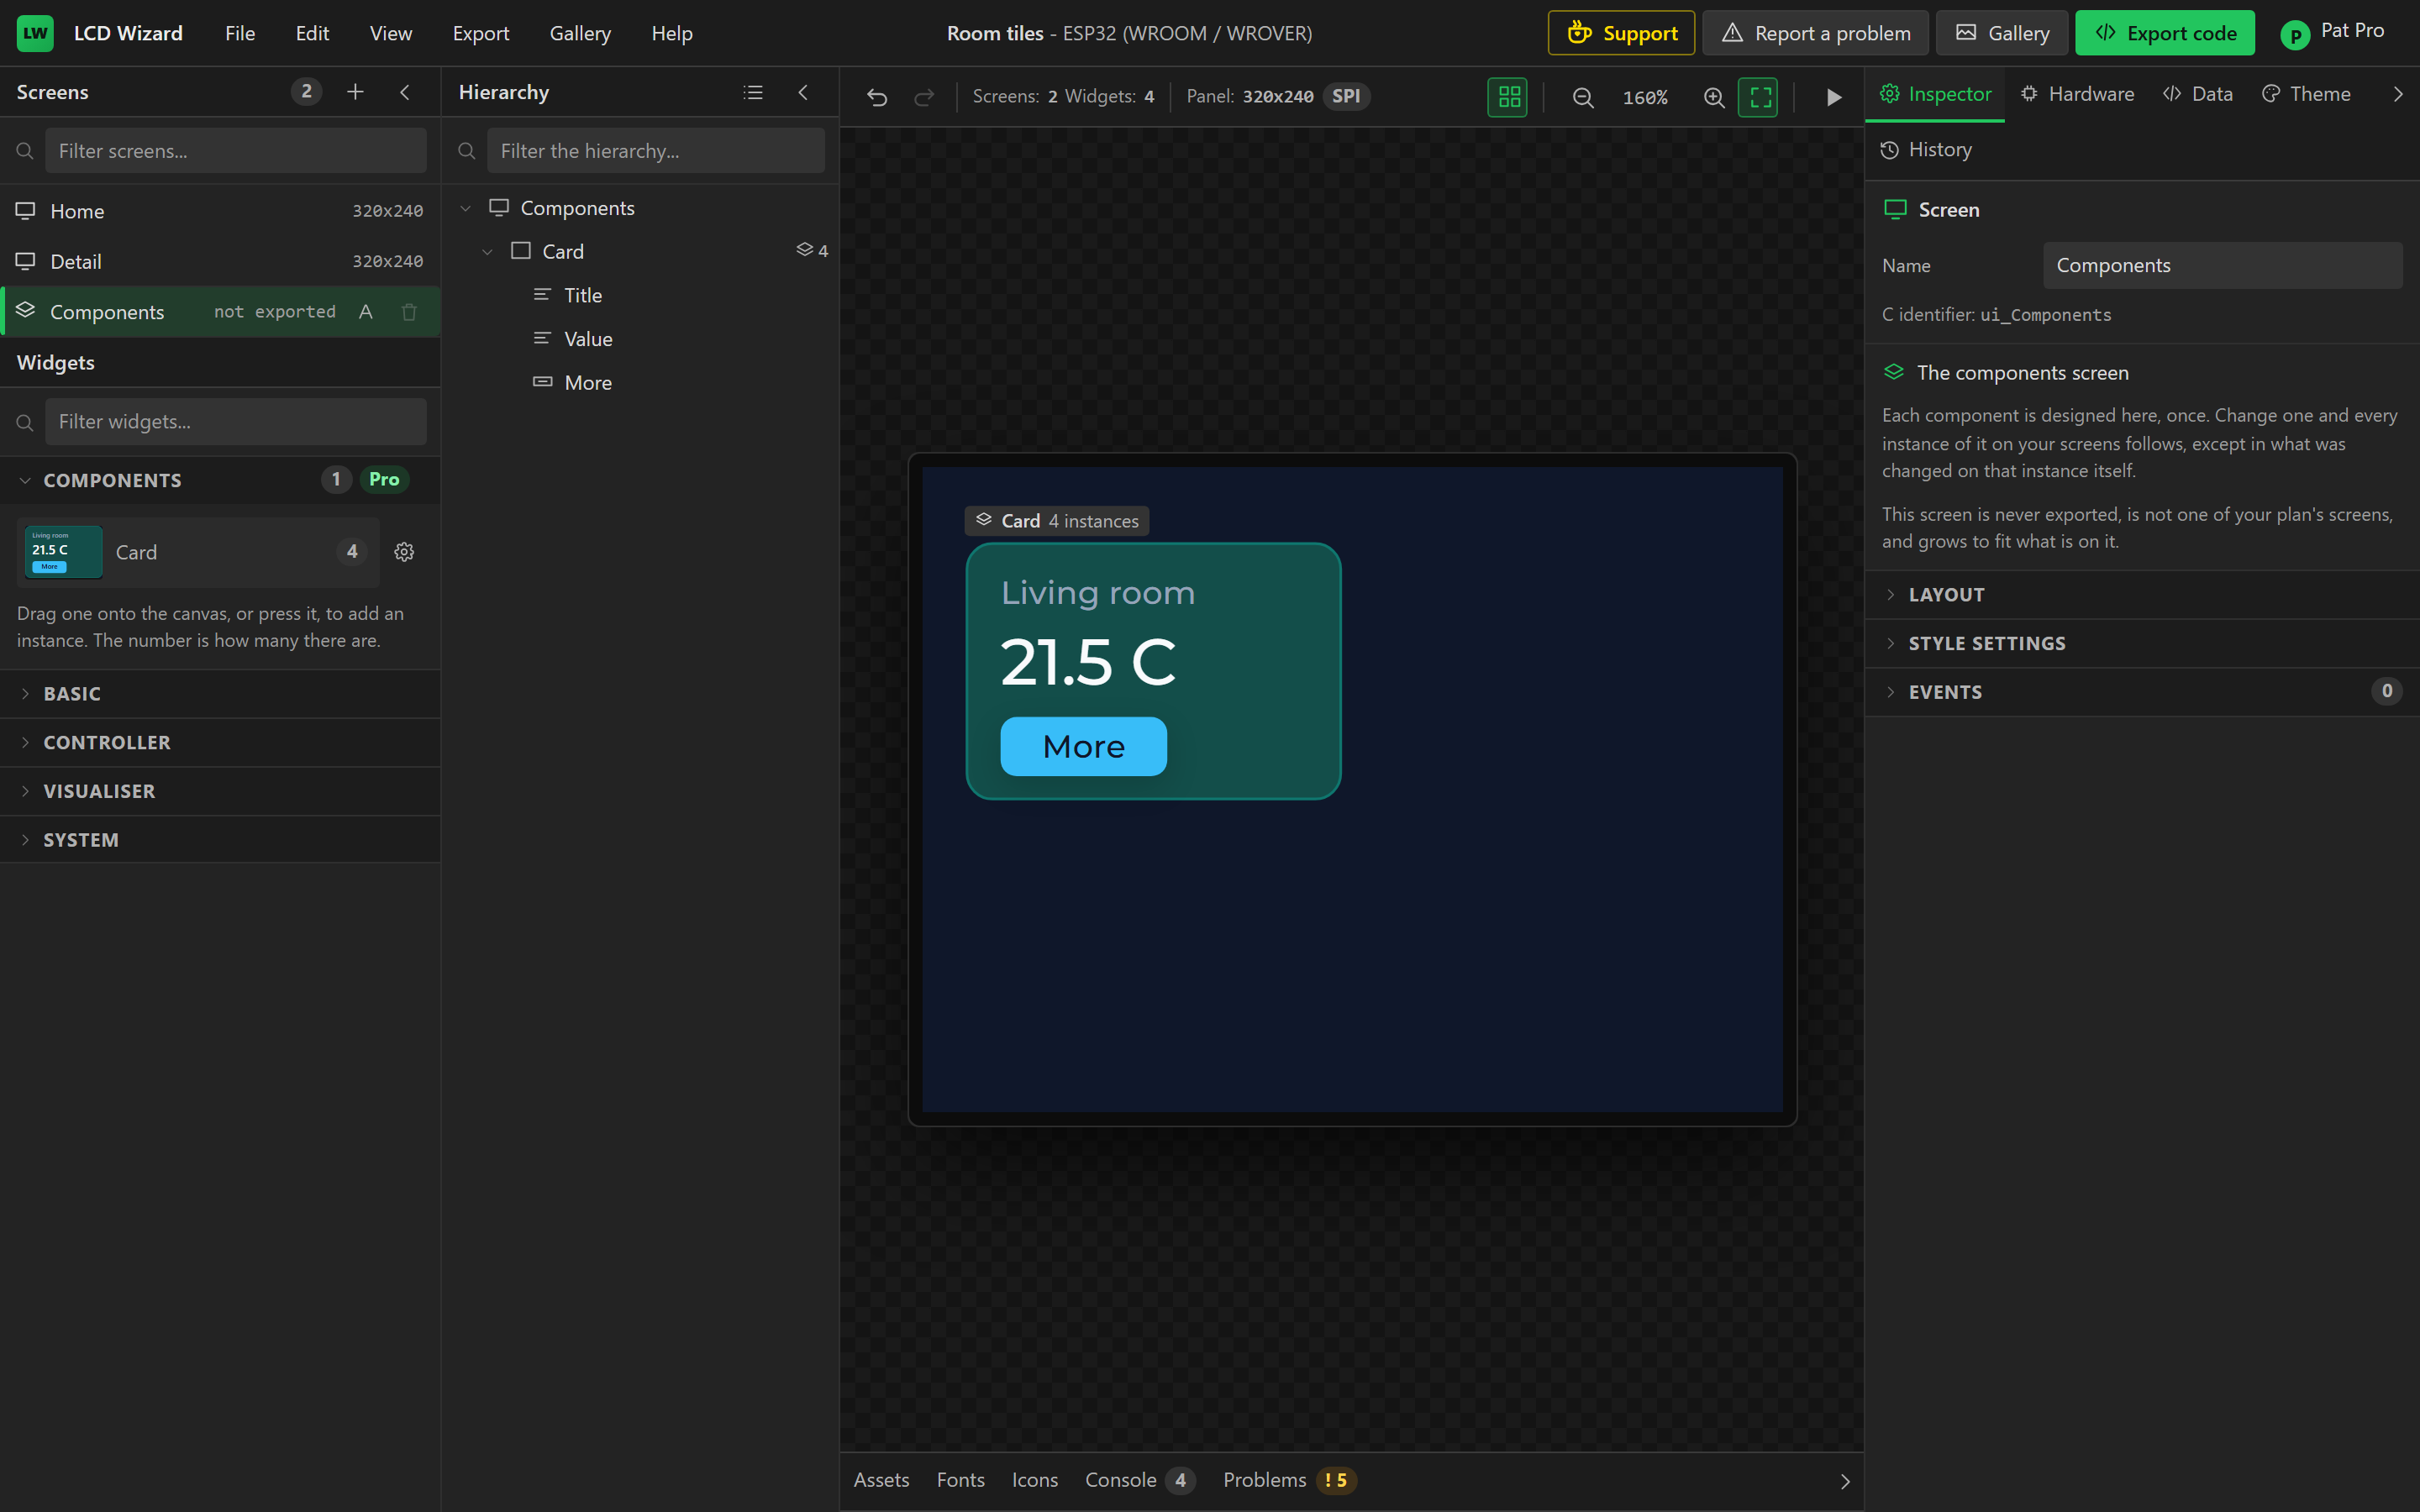Collapse the COMPONENTS widget section
The height and width of the screenshot is (1512, 2420).
tap(220, 480)
